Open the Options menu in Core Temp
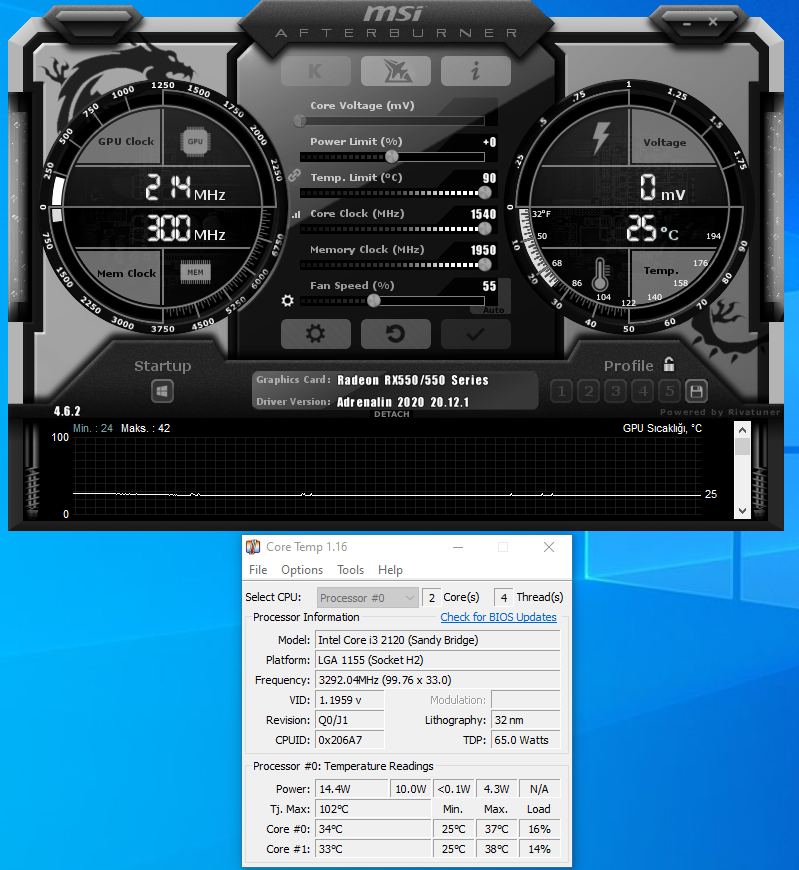Image resolution: width=799 pixels, height=870 pixels. point(302,570)
